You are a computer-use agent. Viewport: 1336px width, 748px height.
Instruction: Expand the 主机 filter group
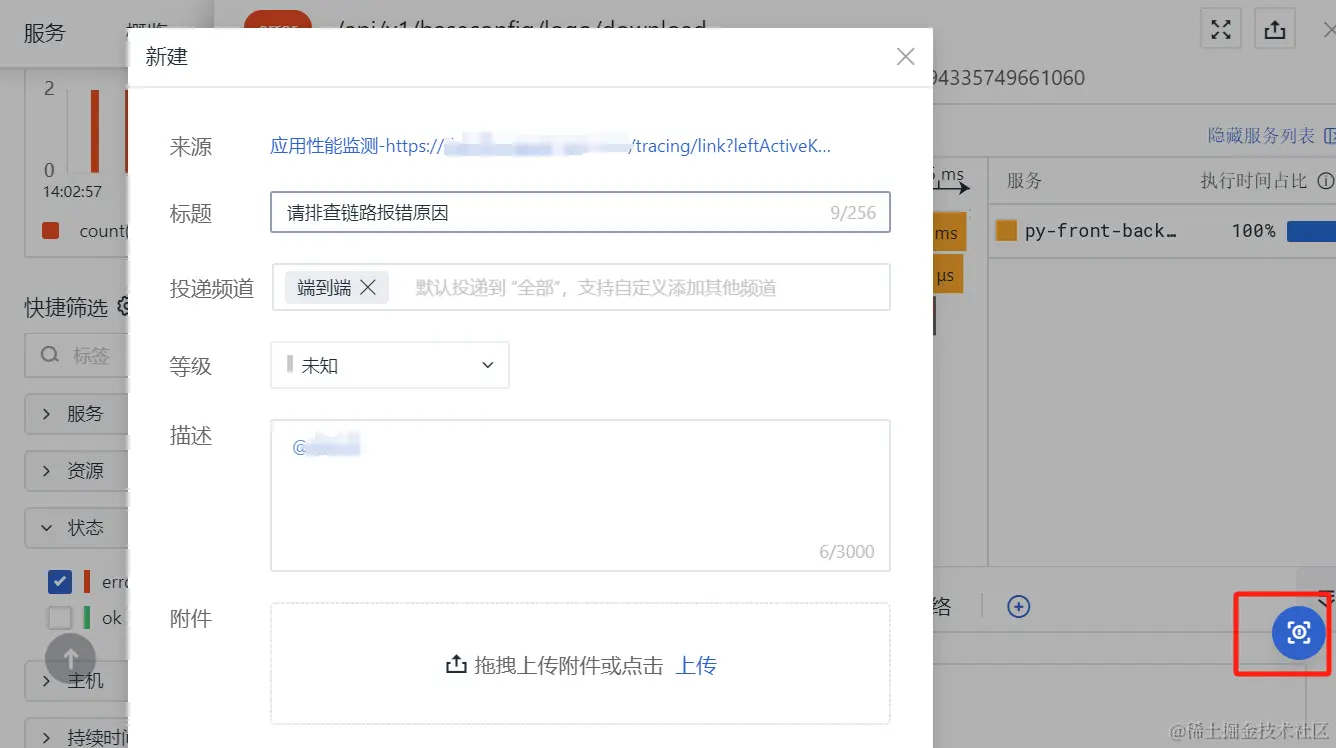(x=77, y=681)
